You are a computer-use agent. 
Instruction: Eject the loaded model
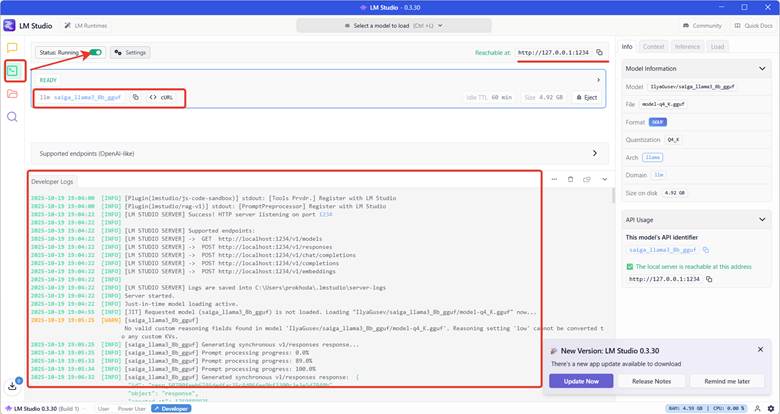[x=586, y=98]
